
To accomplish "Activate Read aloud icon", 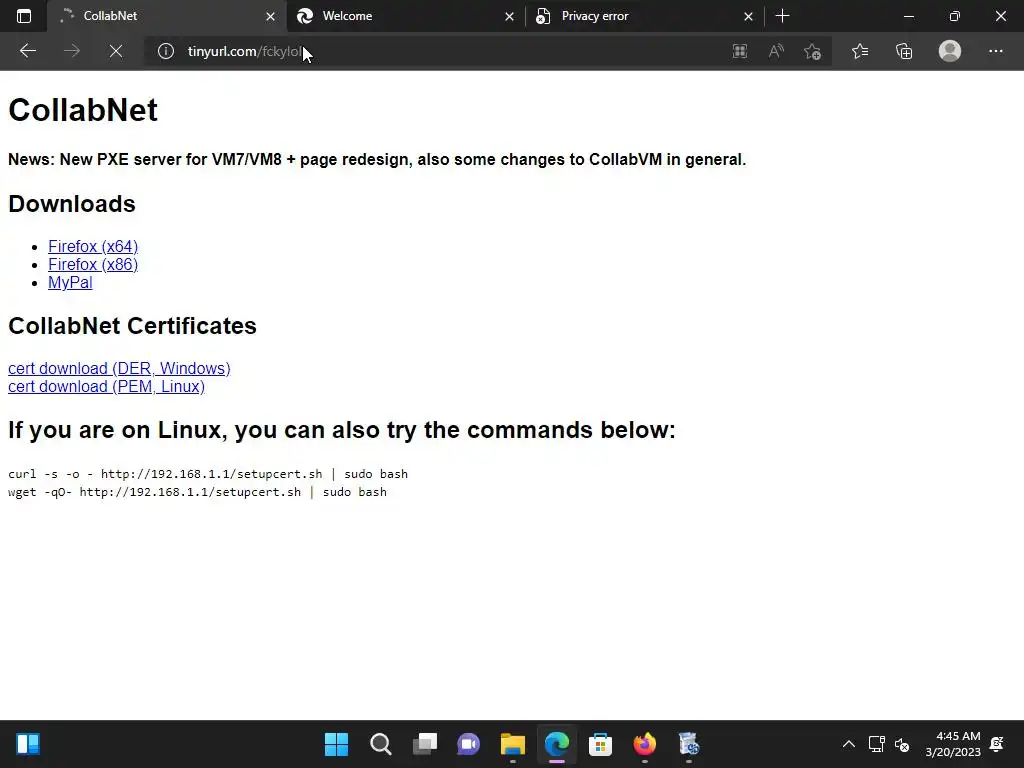I will [x=776, y=51].
